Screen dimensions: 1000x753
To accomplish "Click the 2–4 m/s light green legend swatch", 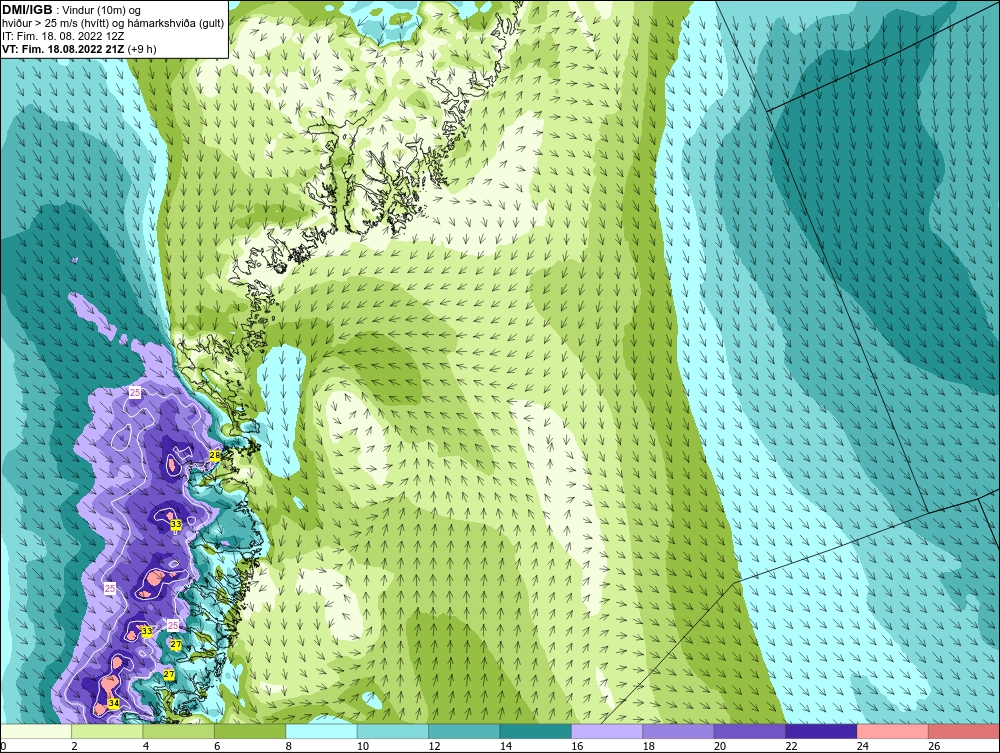I will (x=107, y=731).
